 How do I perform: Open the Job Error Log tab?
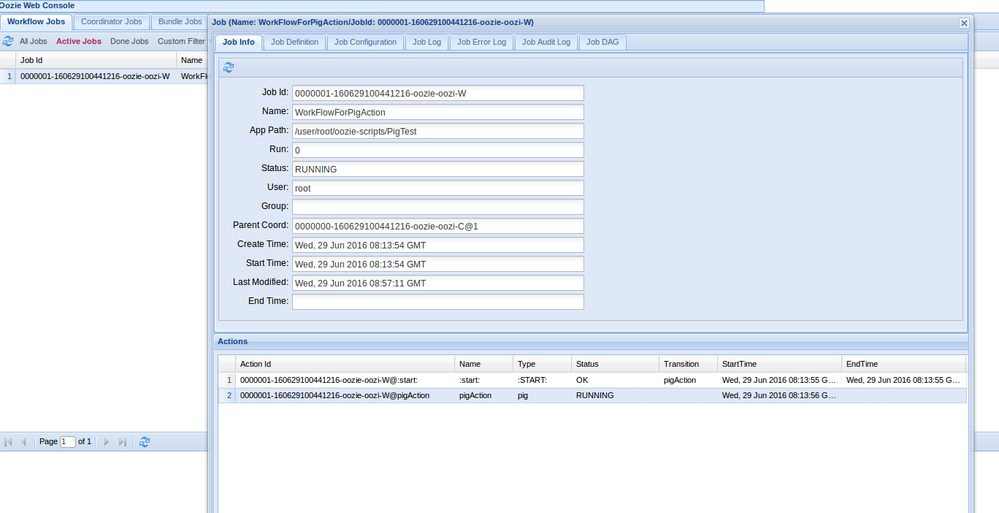pos(482,42)
